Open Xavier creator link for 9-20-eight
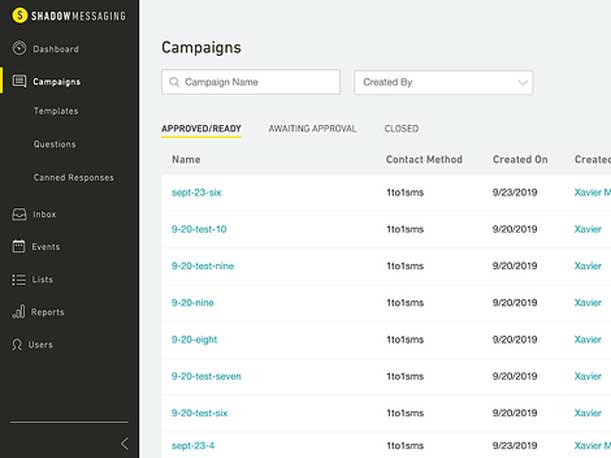This screenshot has width=611, height=458. [x=588, y=340]
